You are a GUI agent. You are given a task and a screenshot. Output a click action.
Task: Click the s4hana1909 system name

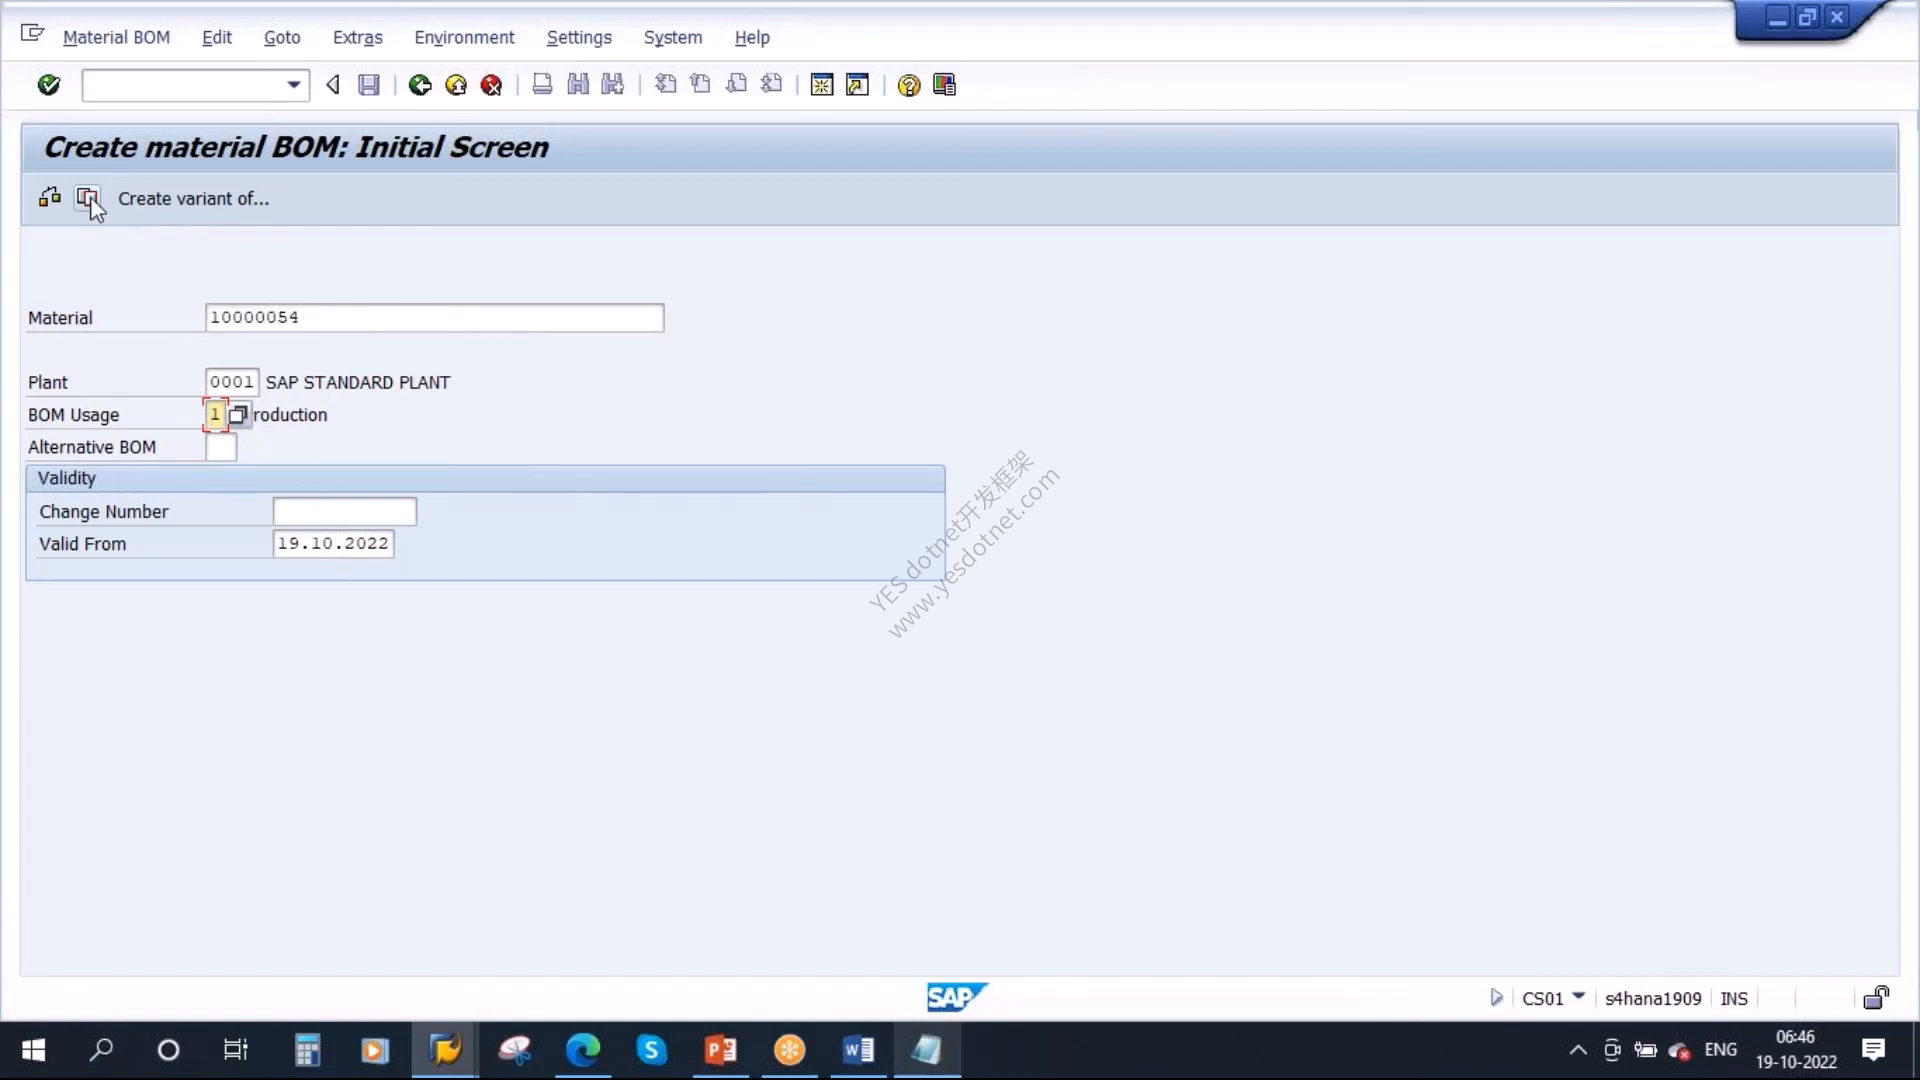click(1653, 998)
